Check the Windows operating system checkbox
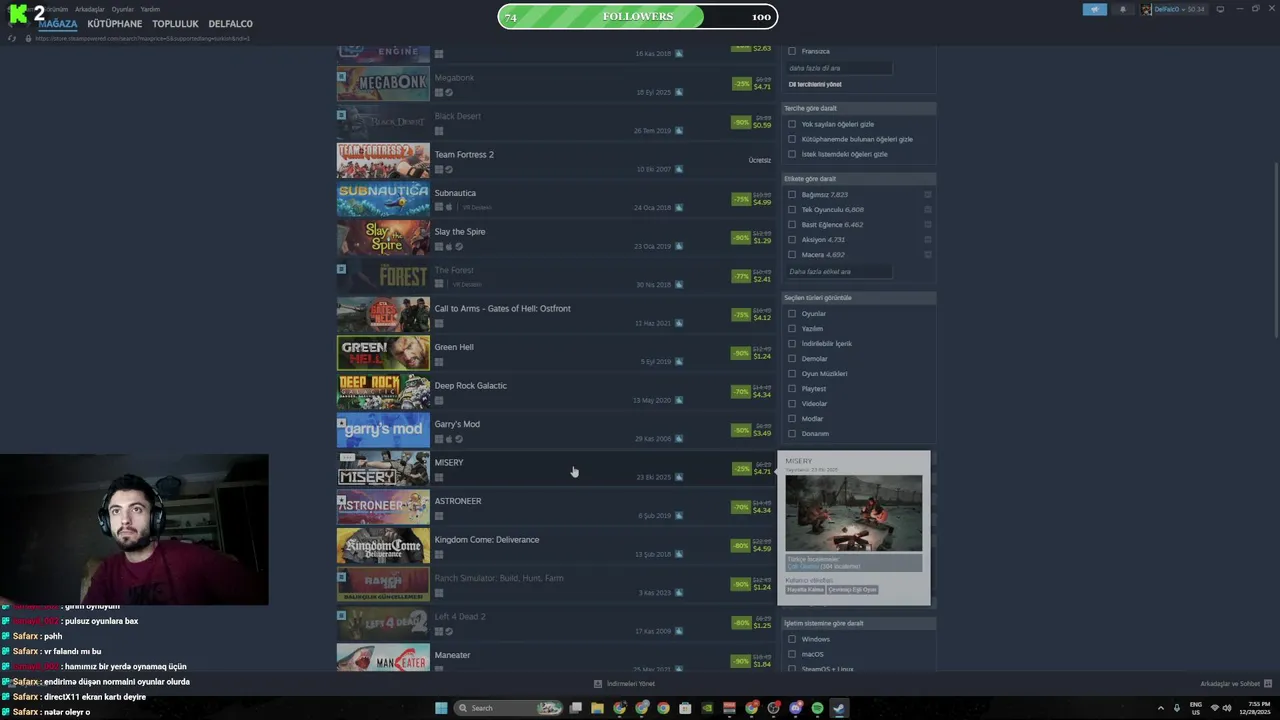The width and height of the screenshot is (1280, 720). pyautogui.click(x=792, y=639)
